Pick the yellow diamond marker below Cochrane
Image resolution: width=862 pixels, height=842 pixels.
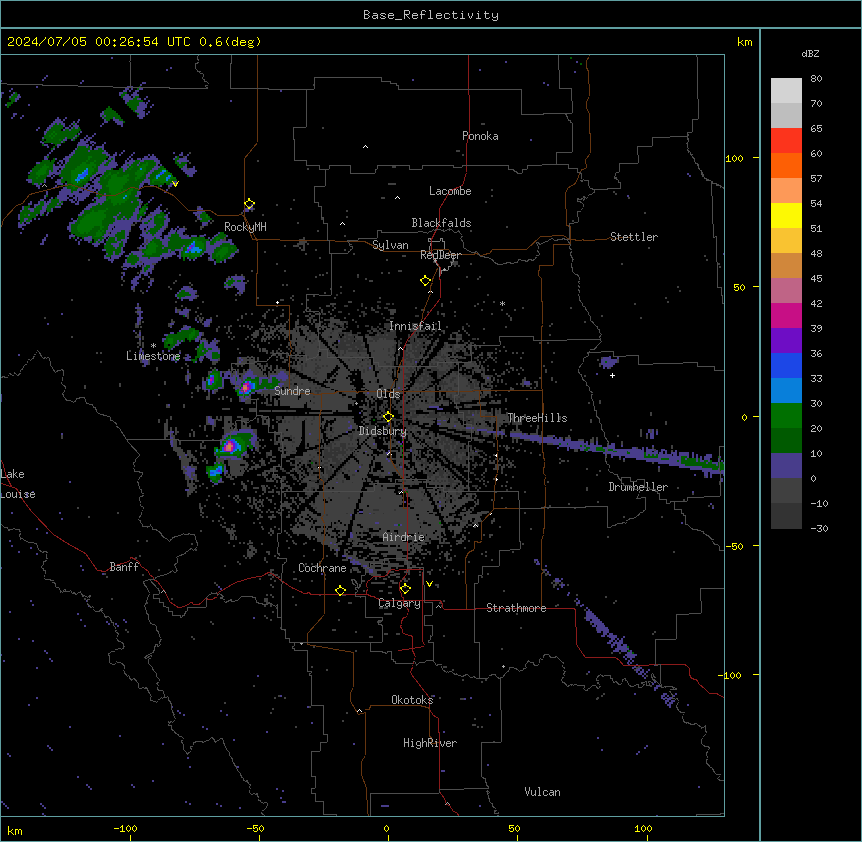340,590
